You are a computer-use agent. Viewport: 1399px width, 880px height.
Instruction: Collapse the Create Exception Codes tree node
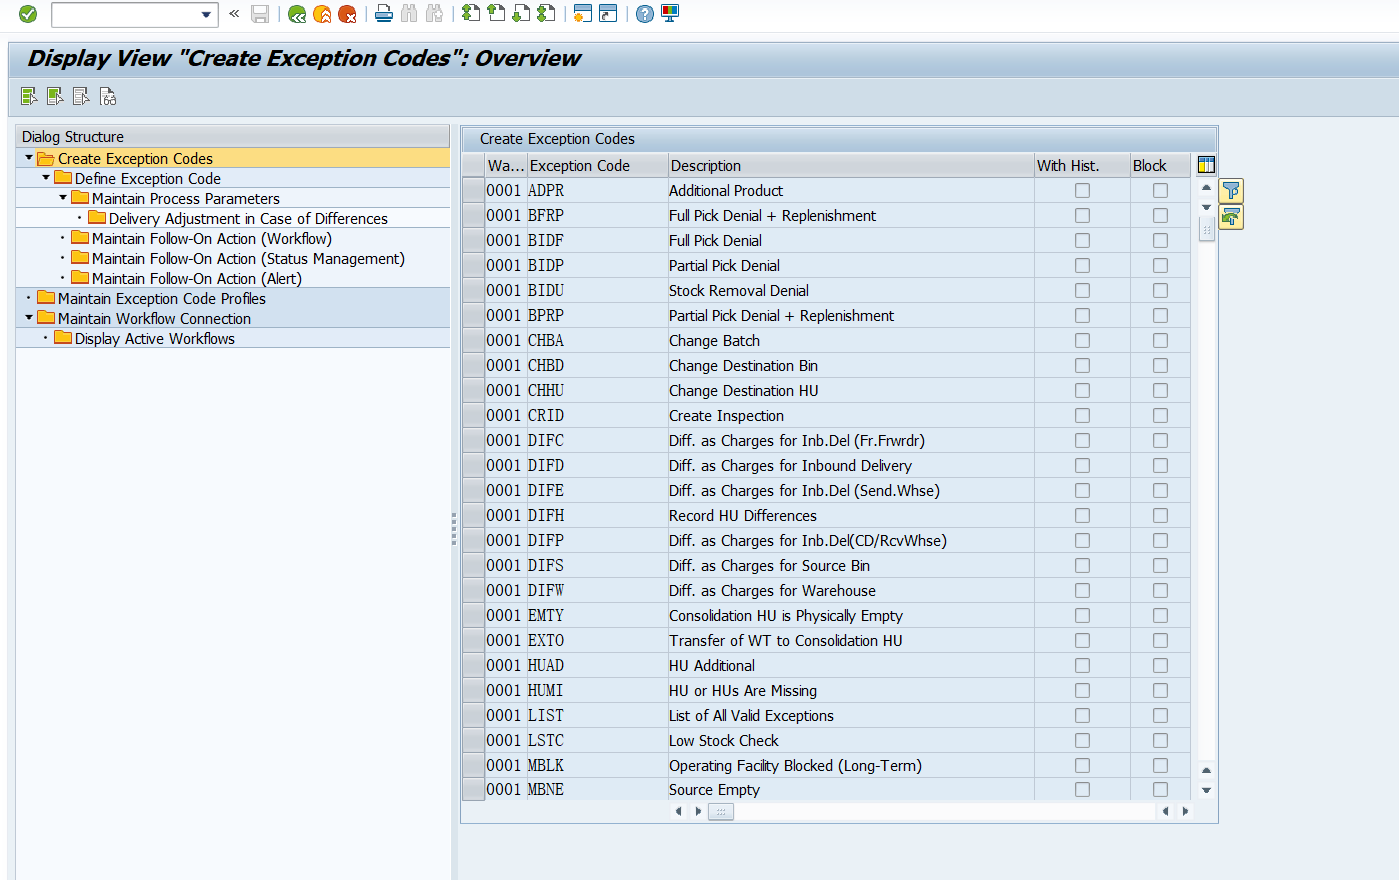[29, 158]
